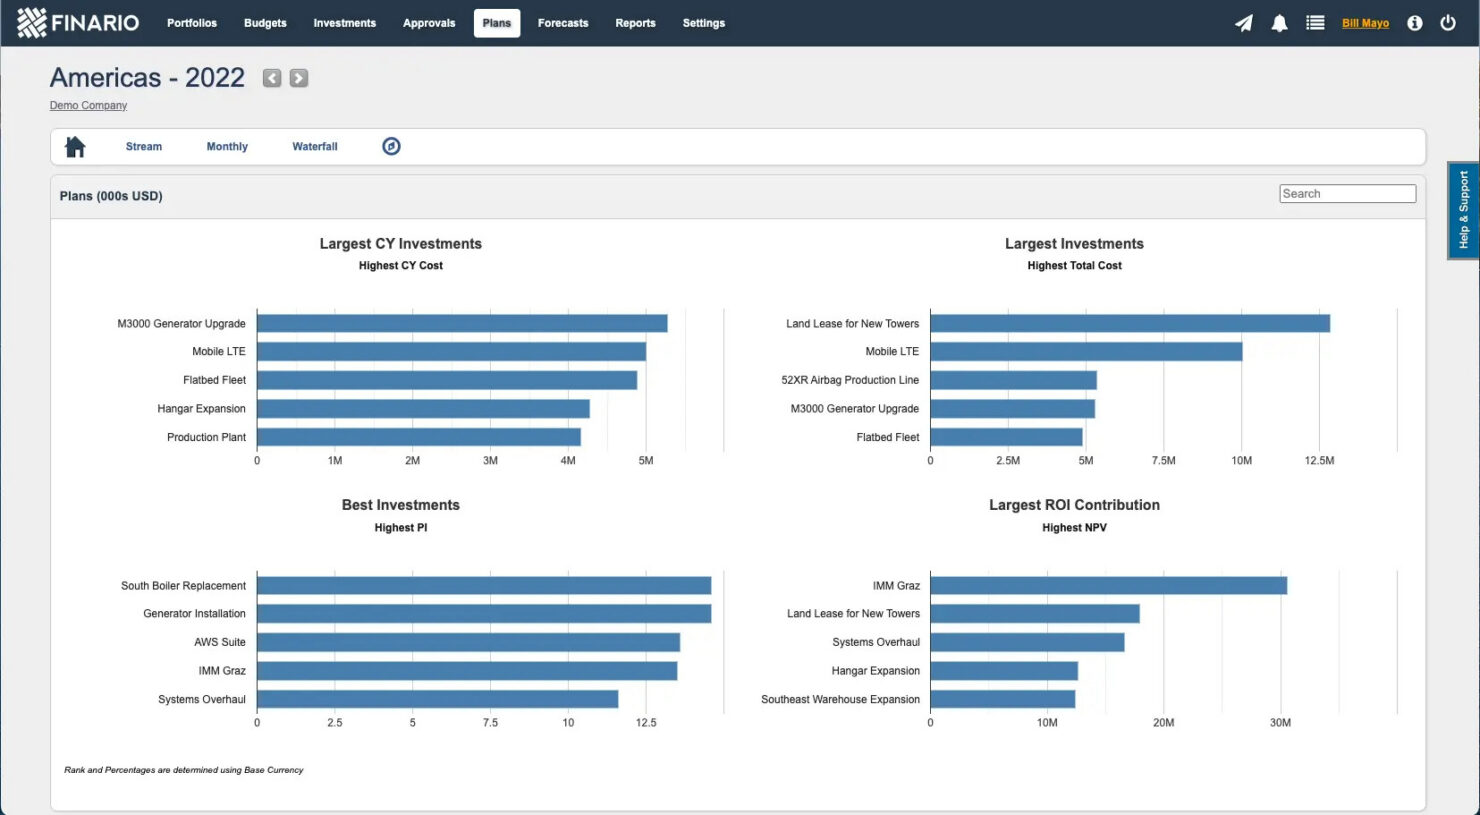Switch to the Monthly view
Viewport: 1480px width, 815px height.
click(227, 146)
